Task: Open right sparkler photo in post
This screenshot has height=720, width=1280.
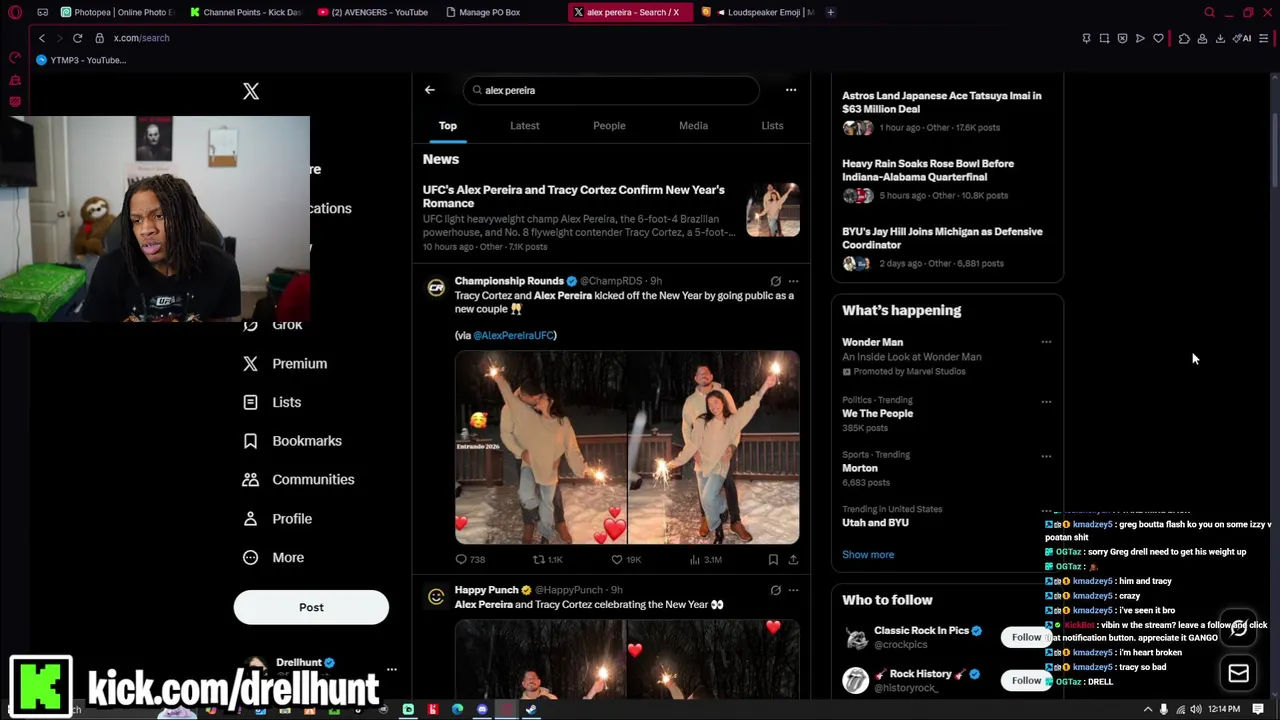Action: pos(714,447)
